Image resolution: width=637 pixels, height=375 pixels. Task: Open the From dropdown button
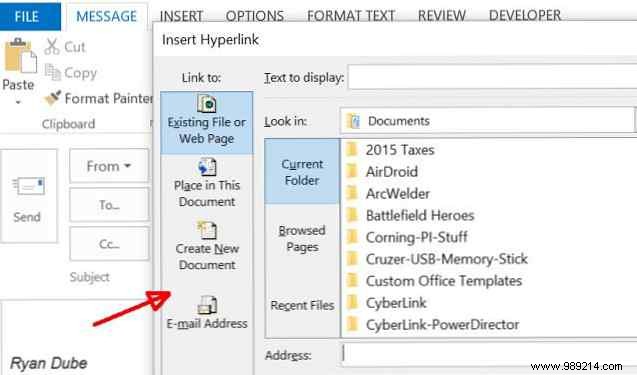click(109, 166)
